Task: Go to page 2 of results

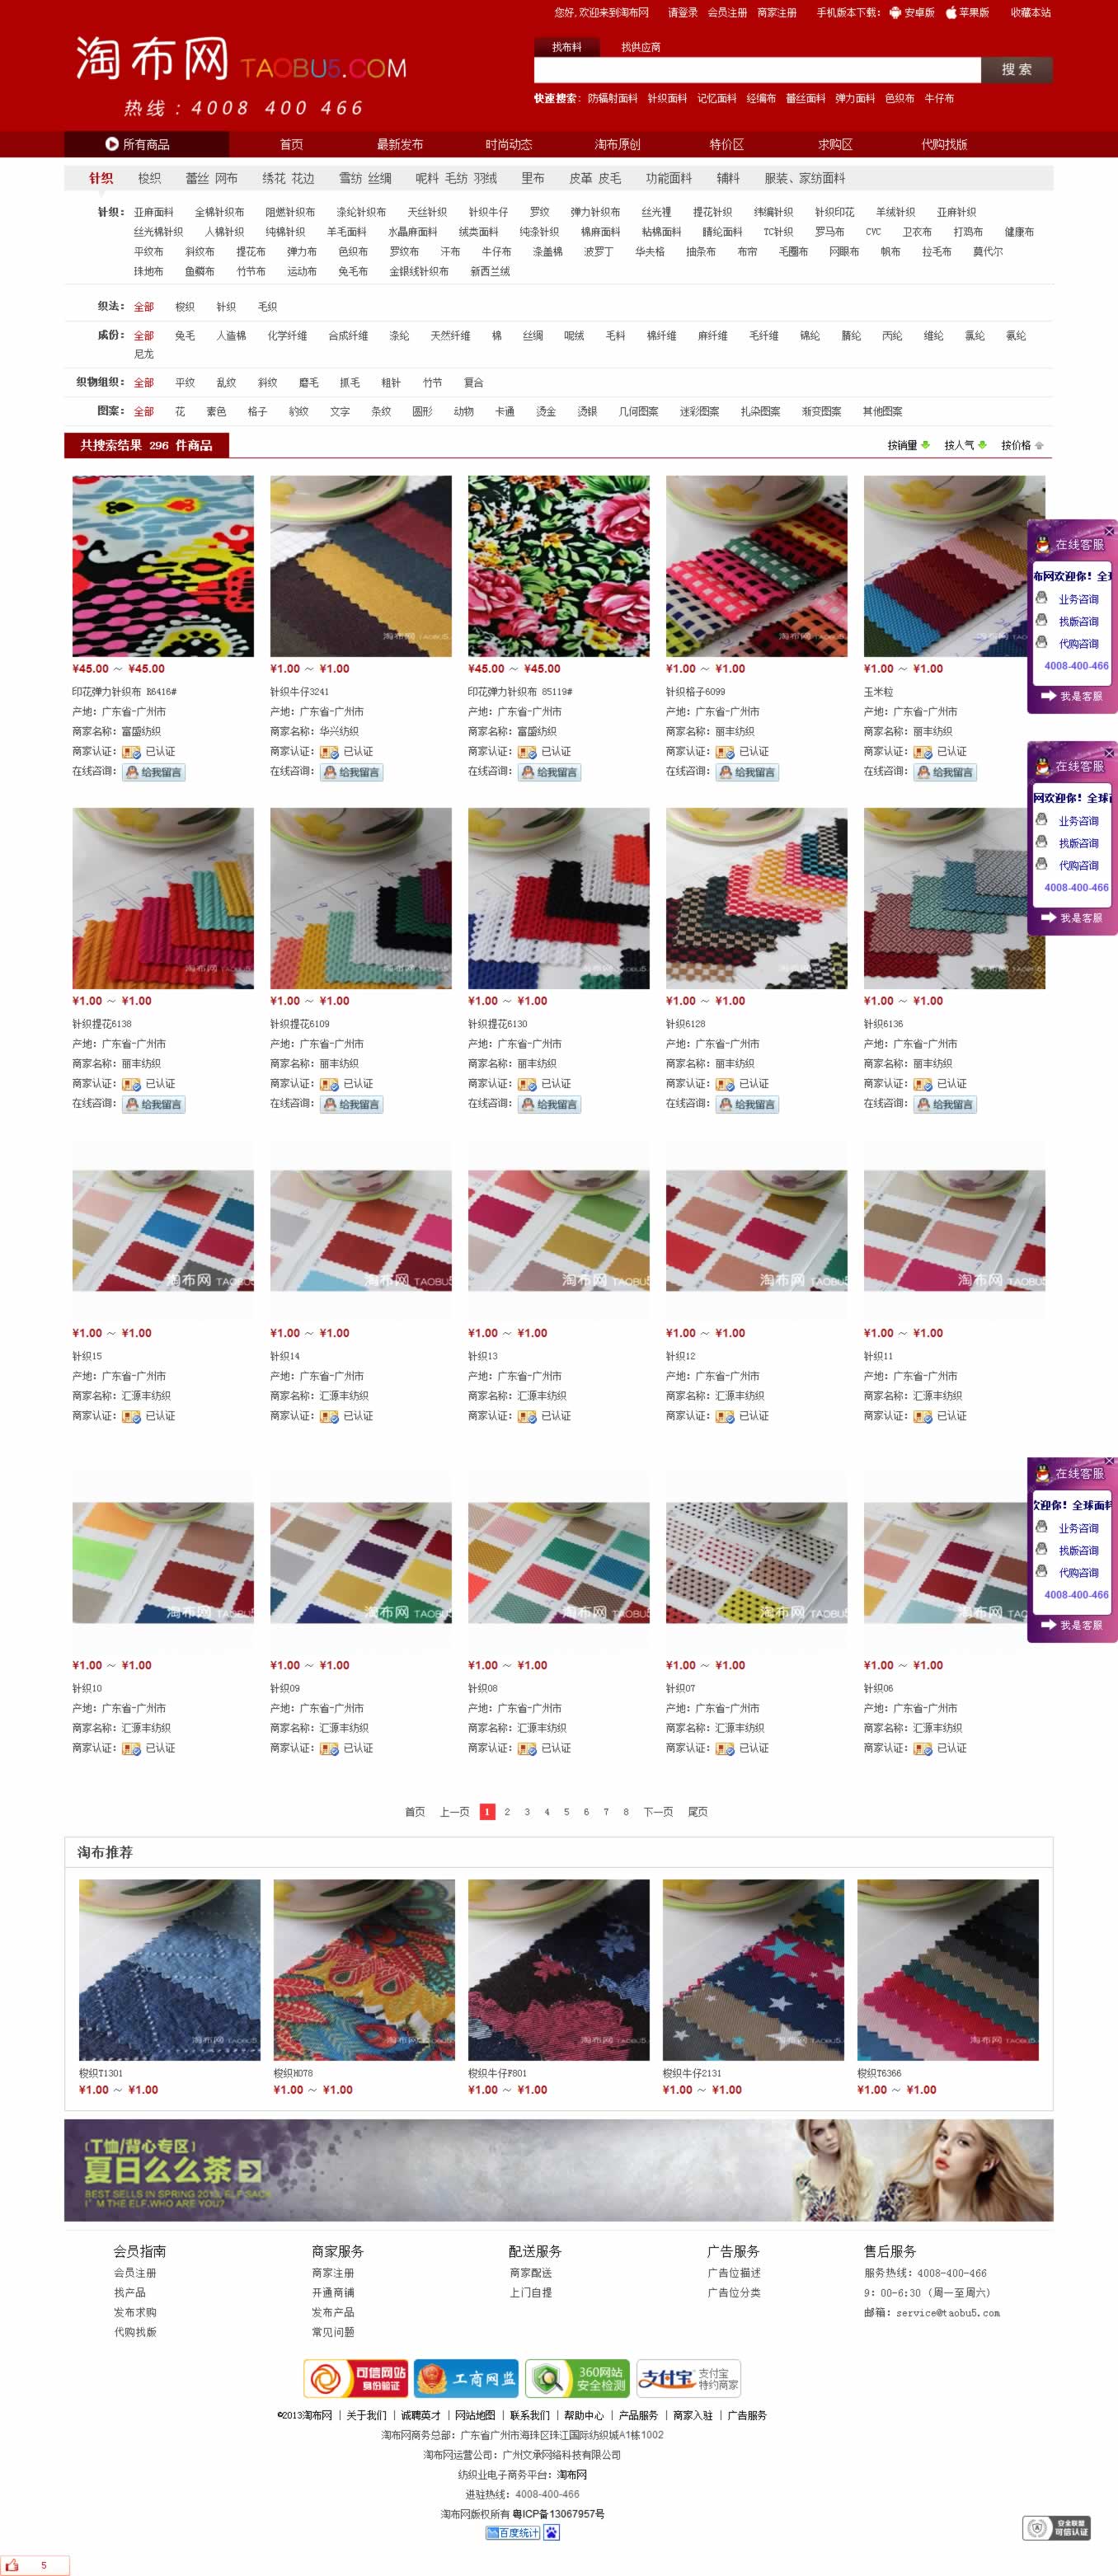Action: [x=507, y=1812]
